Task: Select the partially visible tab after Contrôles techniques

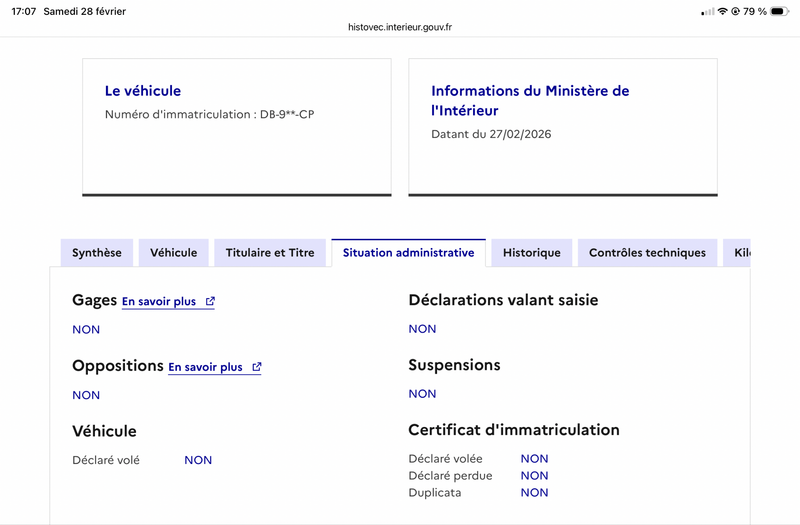Action: [x=739, y=253]
